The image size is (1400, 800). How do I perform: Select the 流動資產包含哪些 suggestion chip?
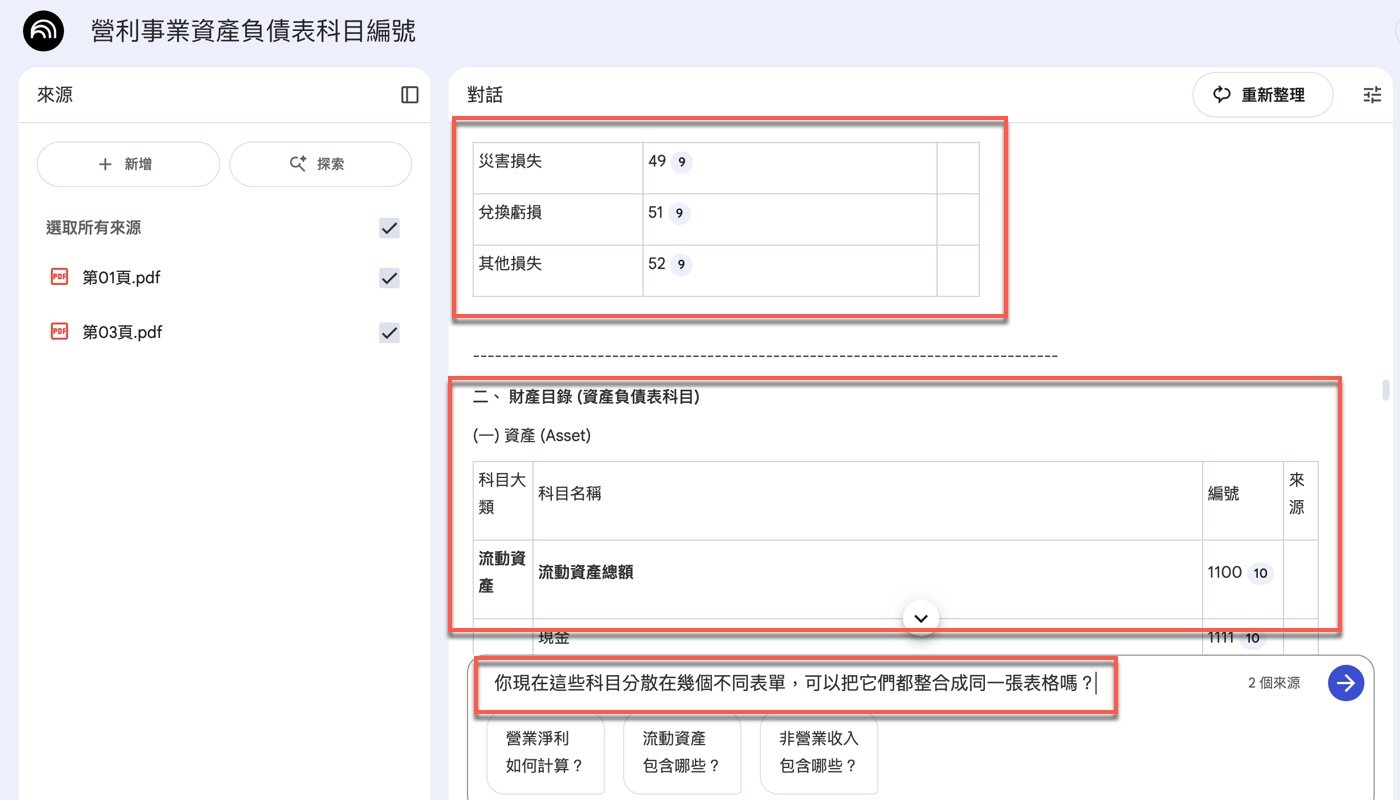pyautogui.click(x=682, y=754)
